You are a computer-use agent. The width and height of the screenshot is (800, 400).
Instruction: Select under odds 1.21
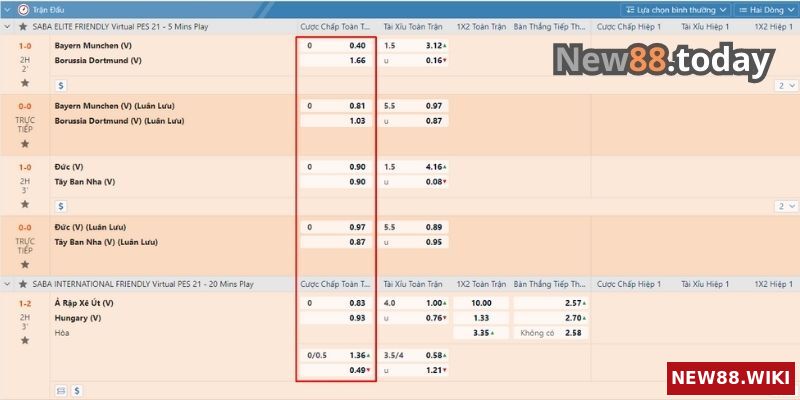point(415,370)
